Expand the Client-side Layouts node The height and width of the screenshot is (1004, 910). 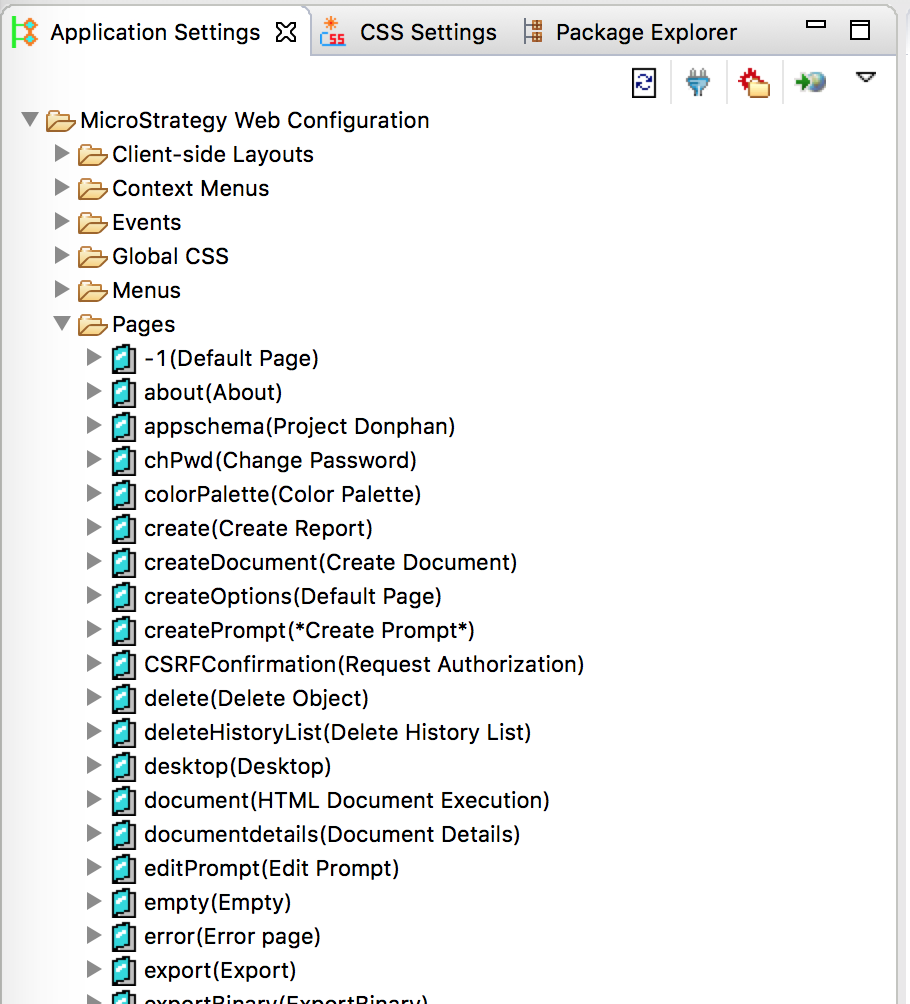click(62, 154)
